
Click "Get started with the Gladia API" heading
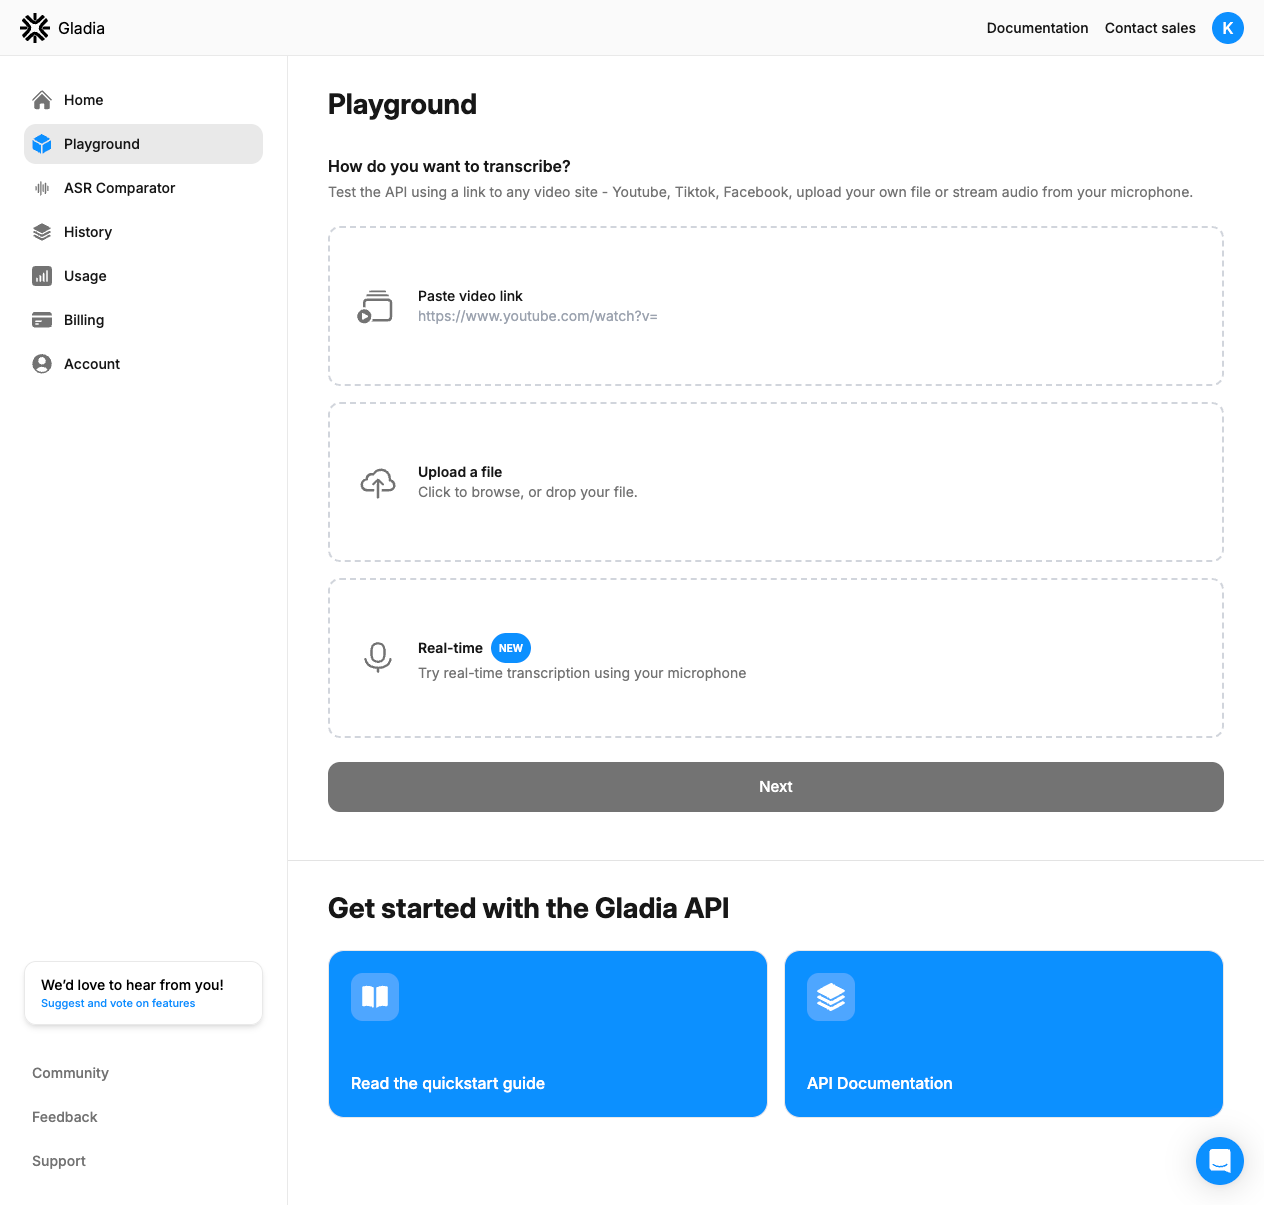[x=528, y=908]
